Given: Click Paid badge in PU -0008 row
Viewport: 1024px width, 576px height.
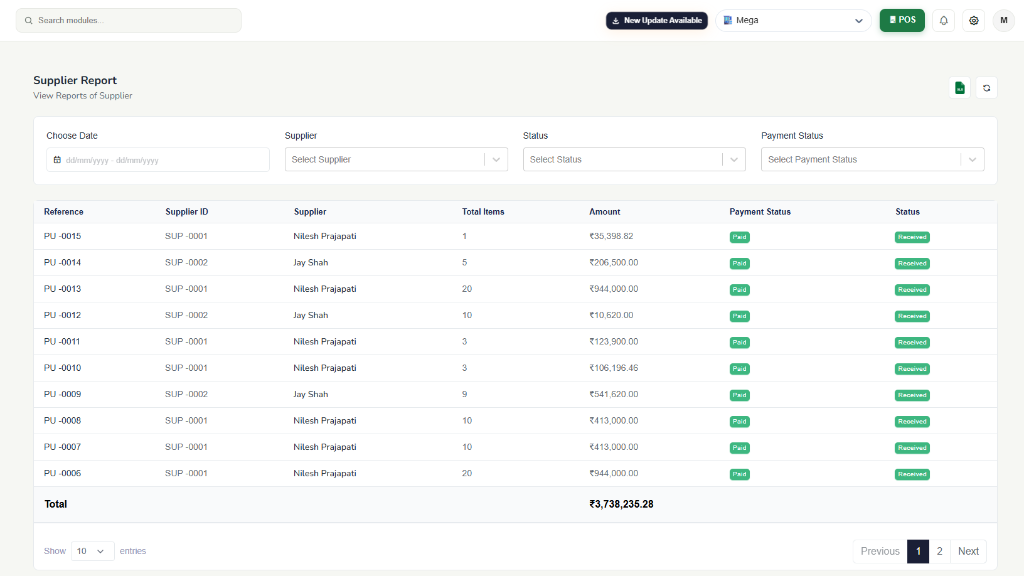Looking at the screenshot, I should 739,421.
